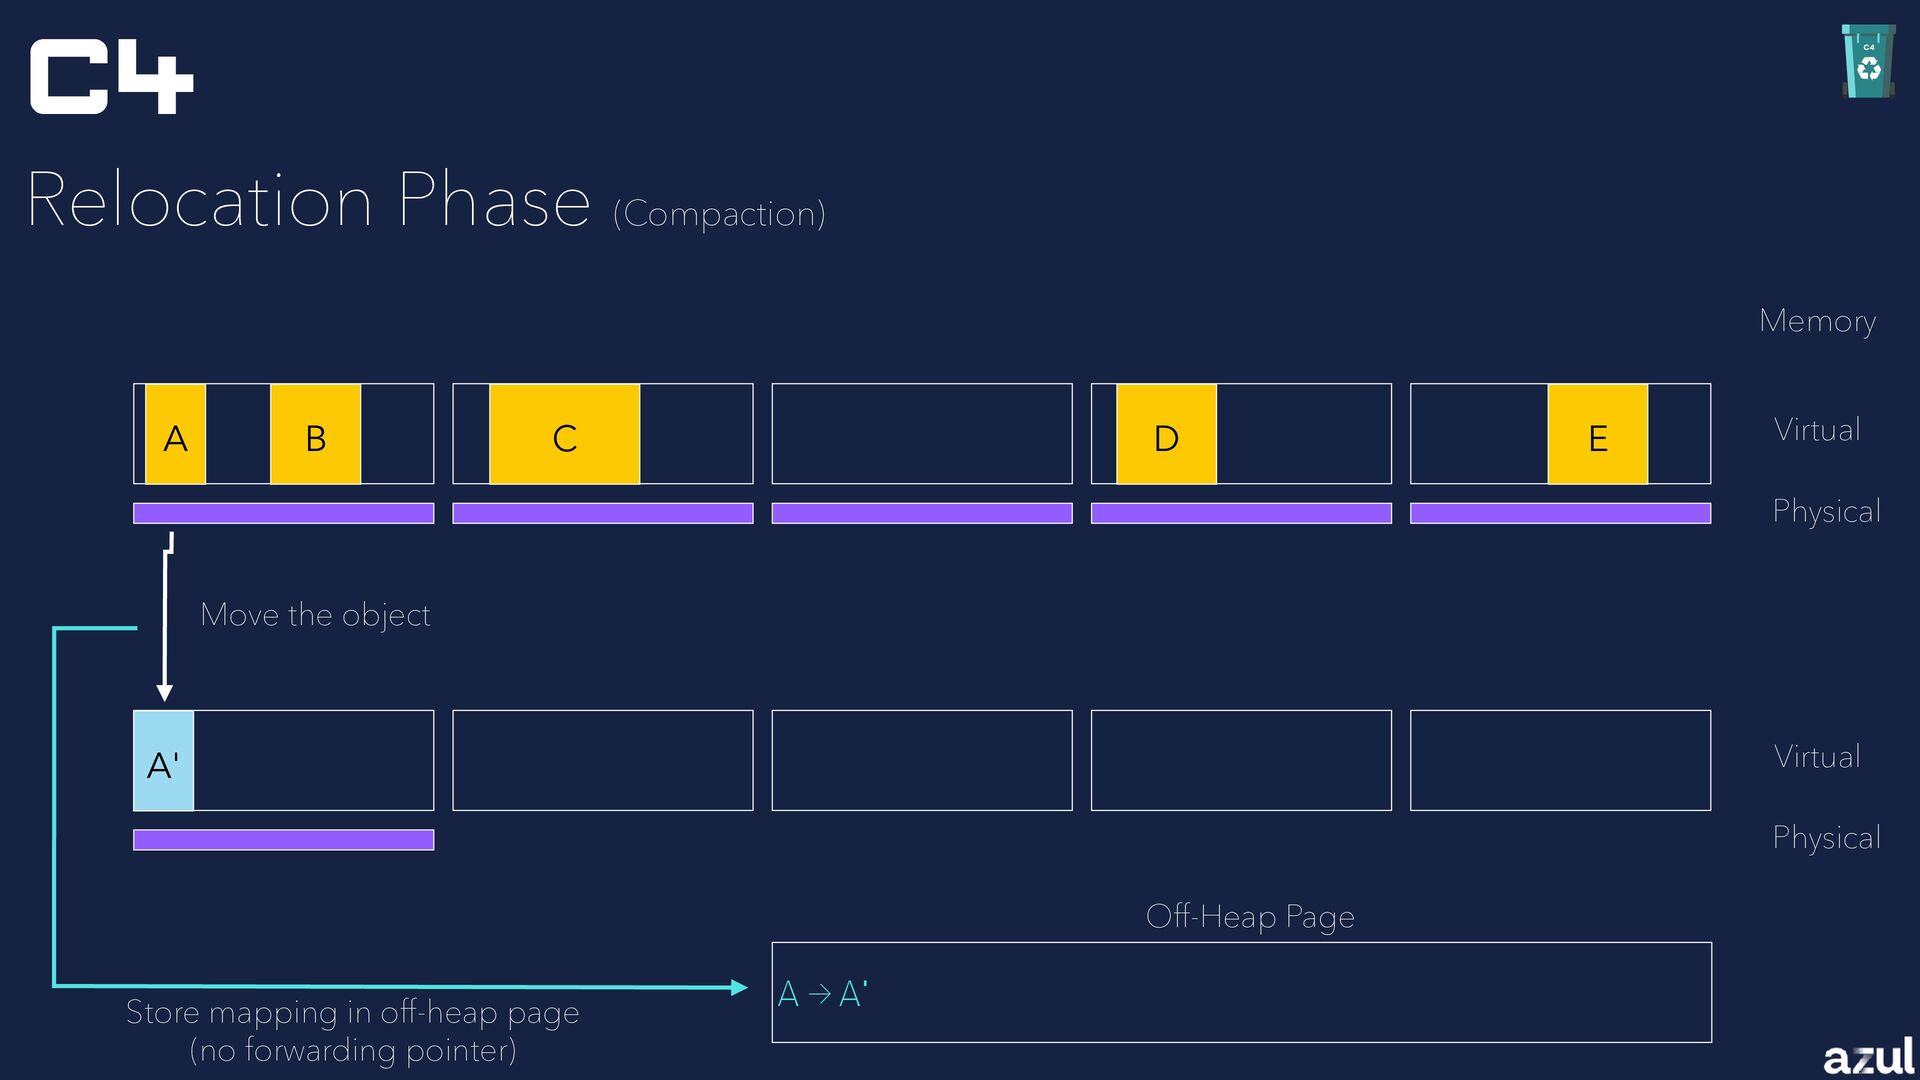The image size is (1920, 1080).
Task: Click the purple physical bar under block C
Action: pos(603,513)
